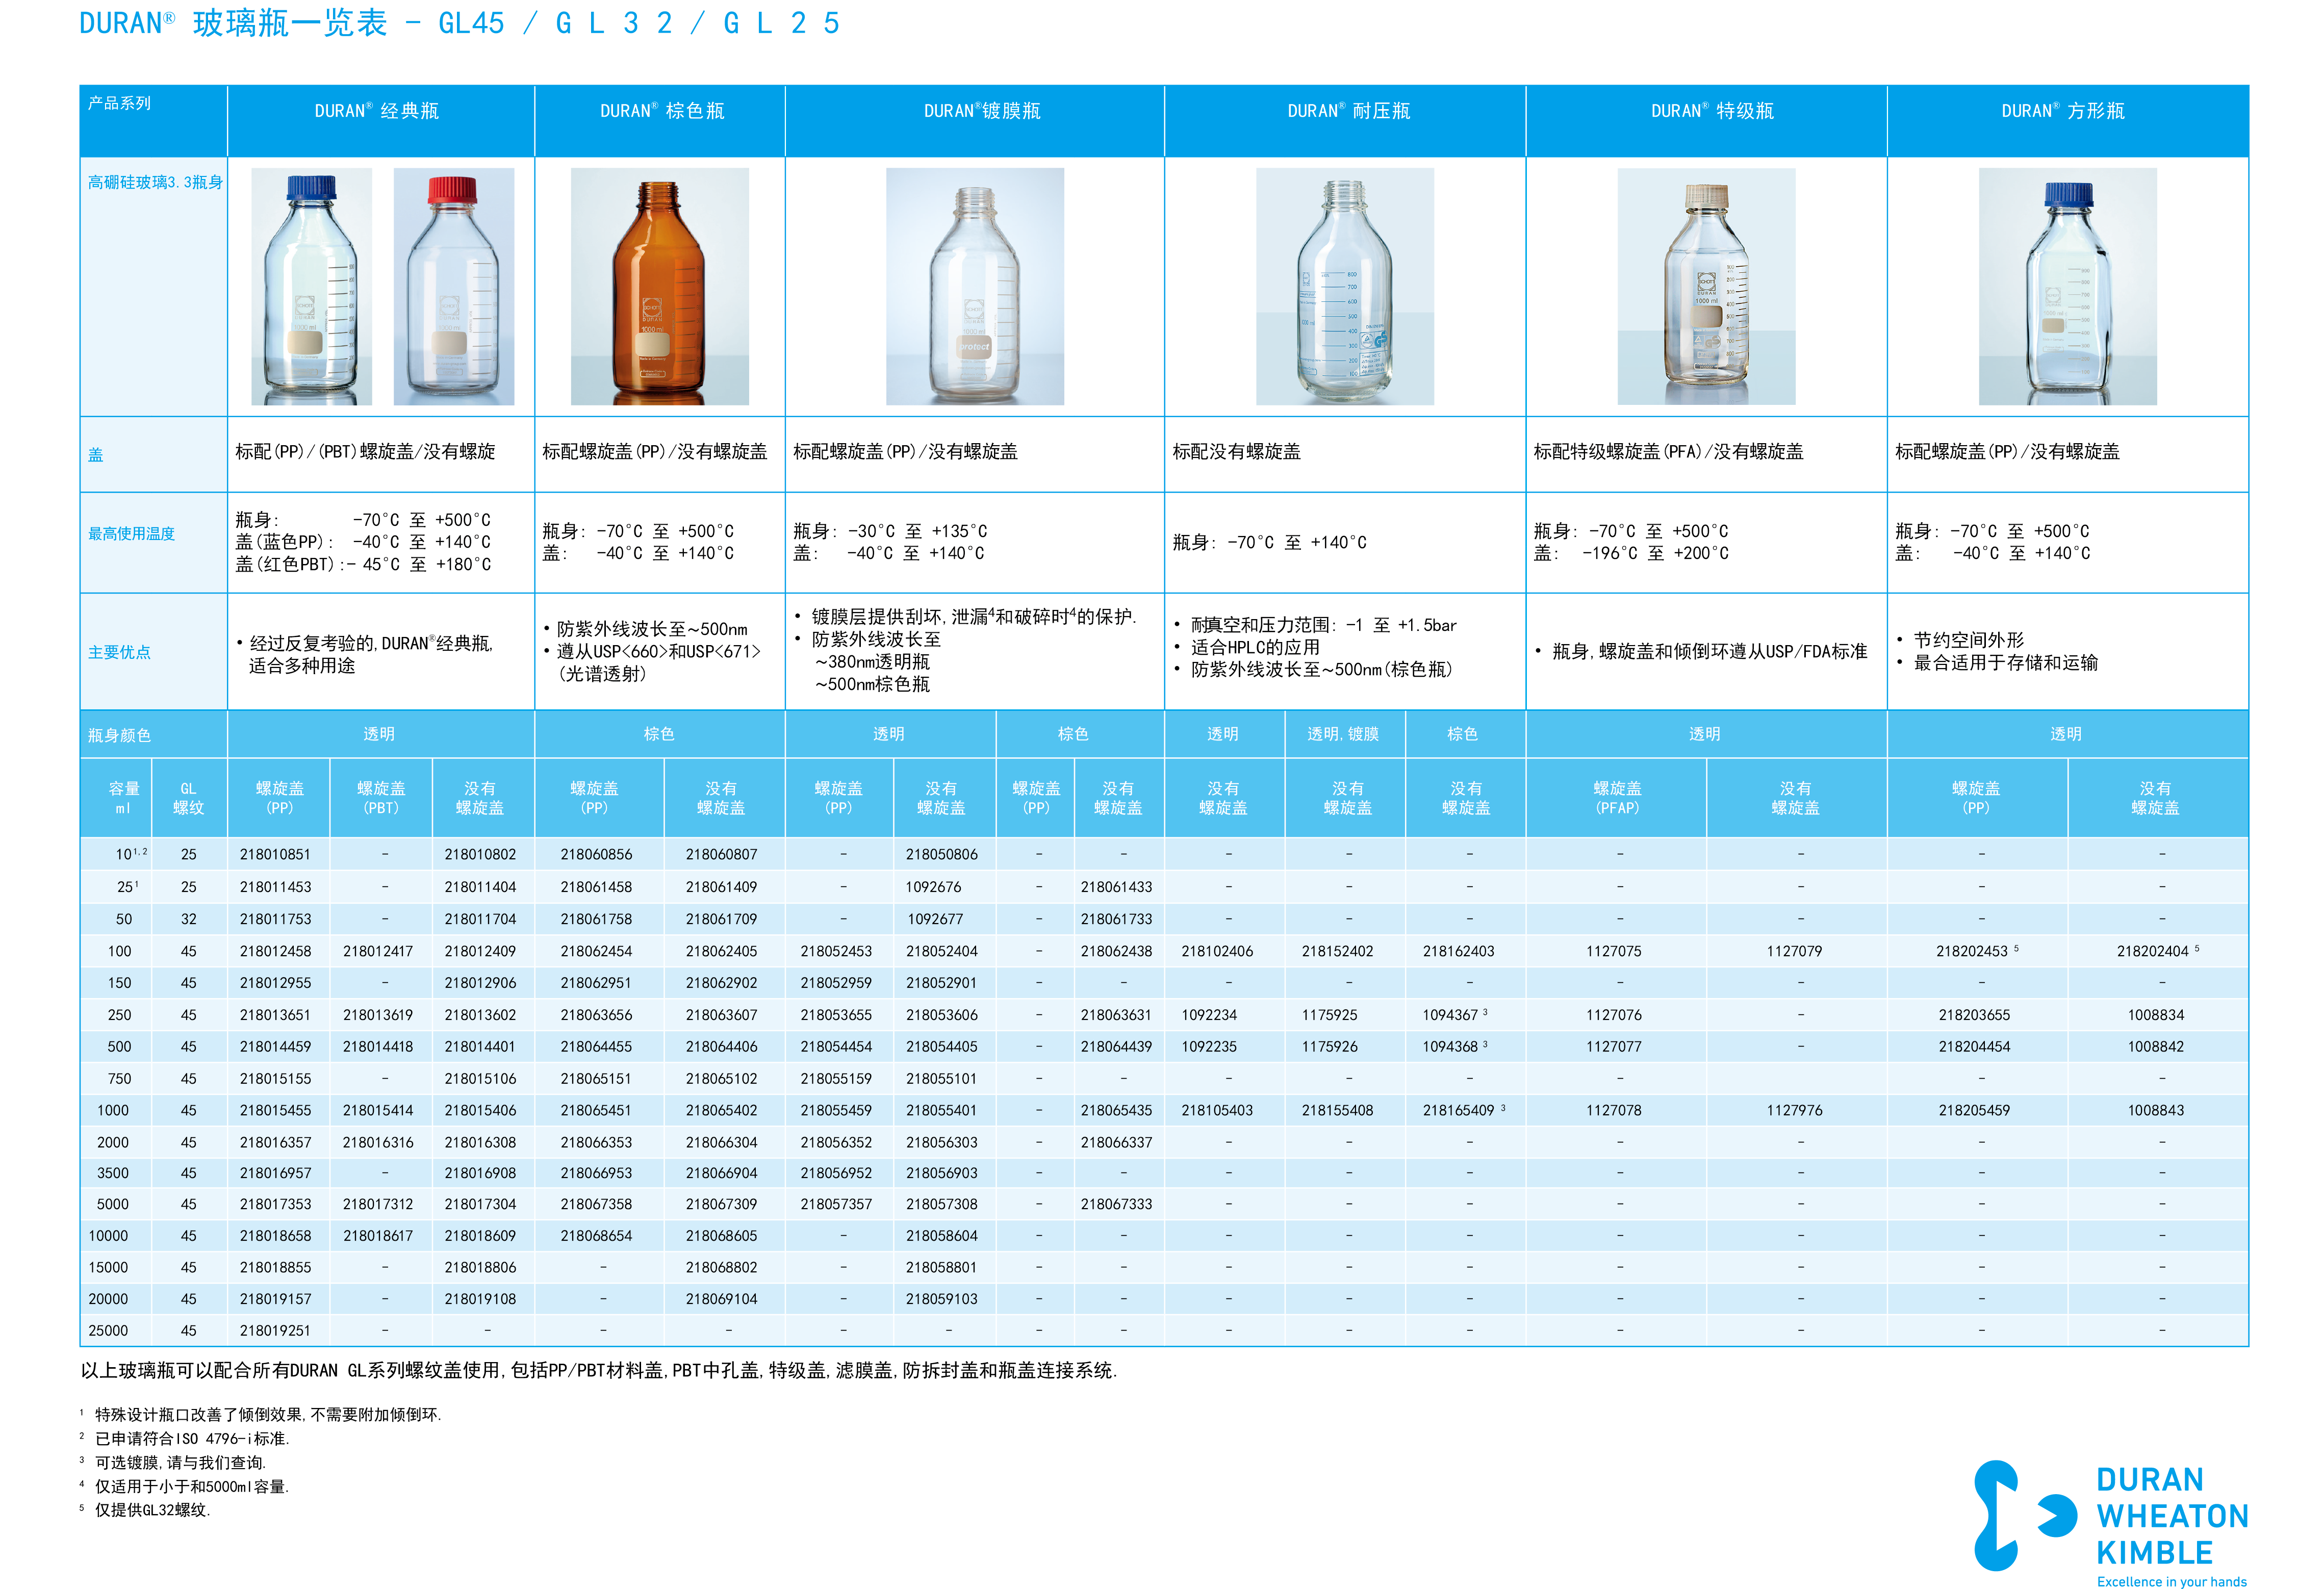Image resolution: width=2324 pixels, height=1589 pixels.
Task: Click the DURAN WHEATON KIMBLE logo
Action: tap(2111, 1524)
